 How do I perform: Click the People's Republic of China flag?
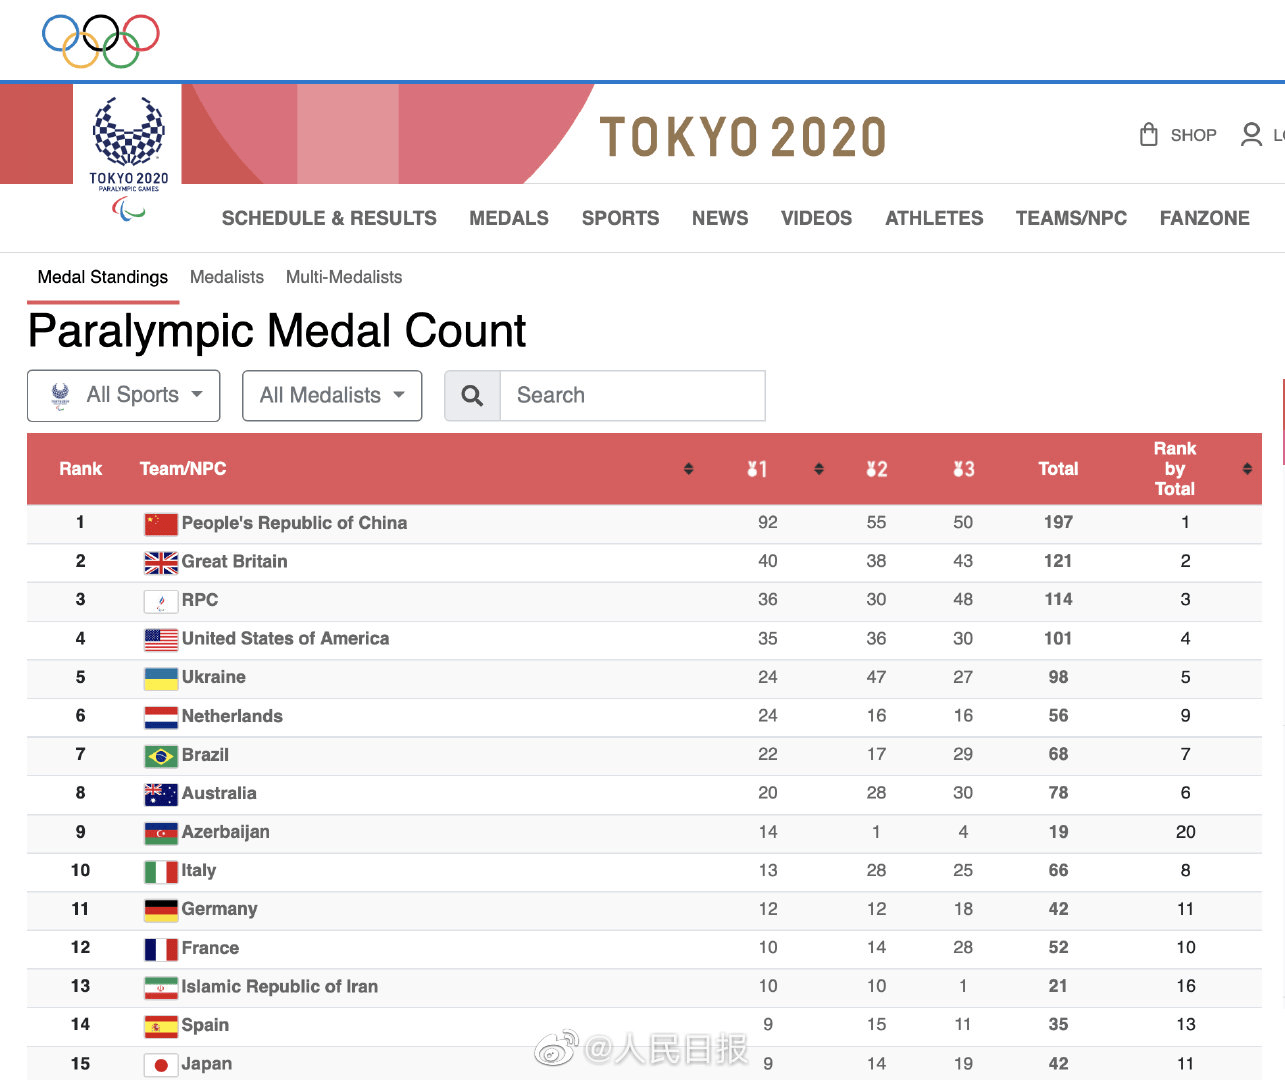click(x=161, y=524)
